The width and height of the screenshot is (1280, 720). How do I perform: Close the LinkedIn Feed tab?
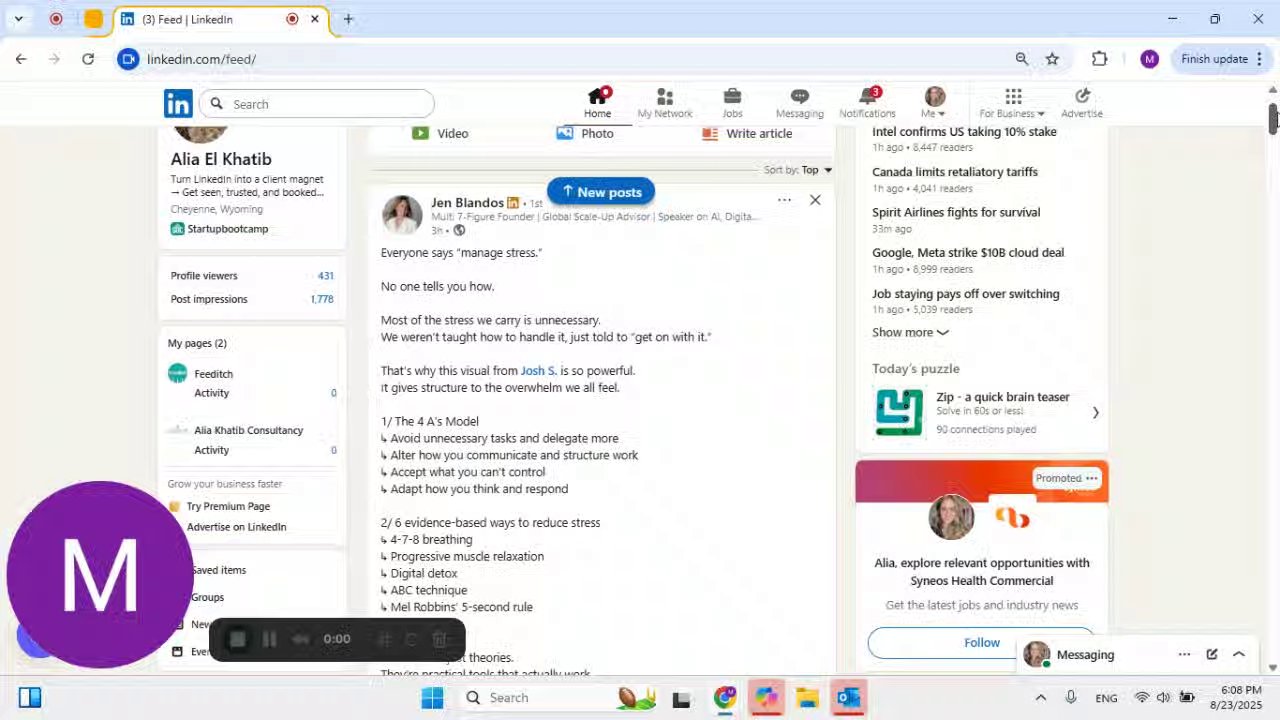[x=315, y=19]
